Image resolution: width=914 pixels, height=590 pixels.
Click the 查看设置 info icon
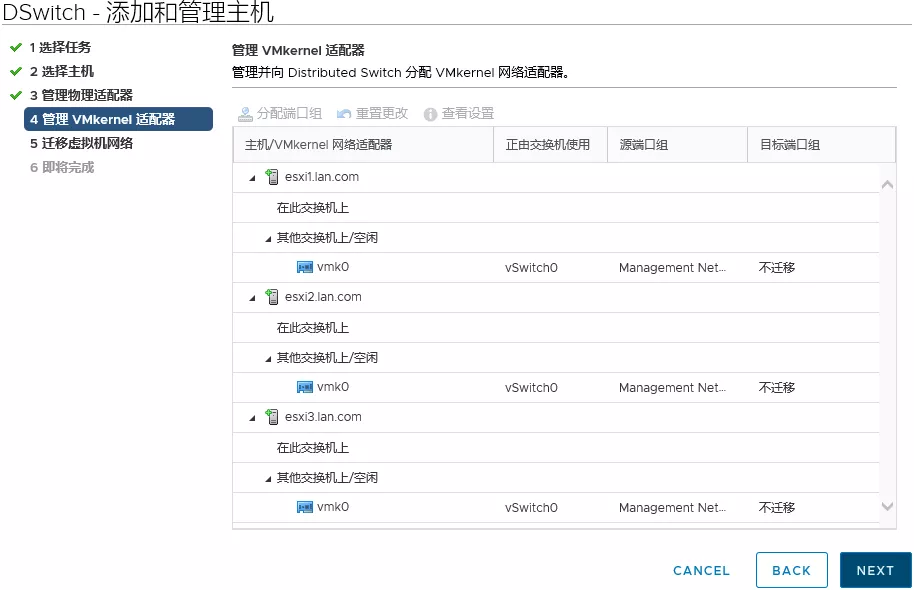[431, 114]
